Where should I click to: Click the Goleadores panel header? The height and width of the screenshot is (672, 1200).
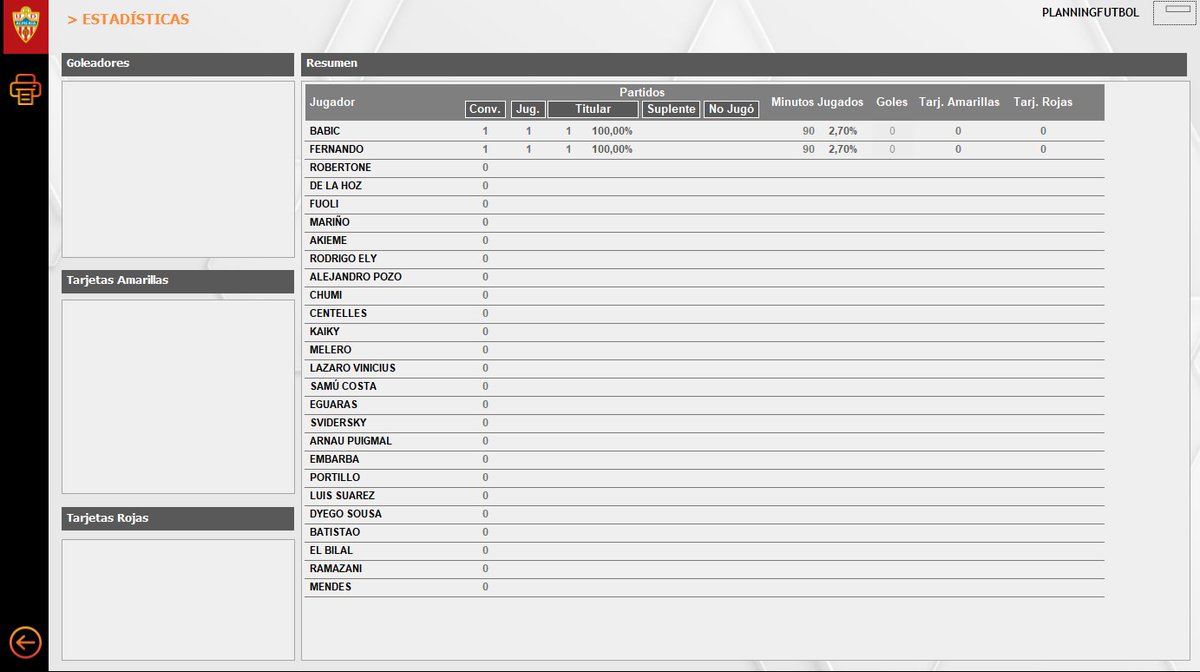[178, 64]
